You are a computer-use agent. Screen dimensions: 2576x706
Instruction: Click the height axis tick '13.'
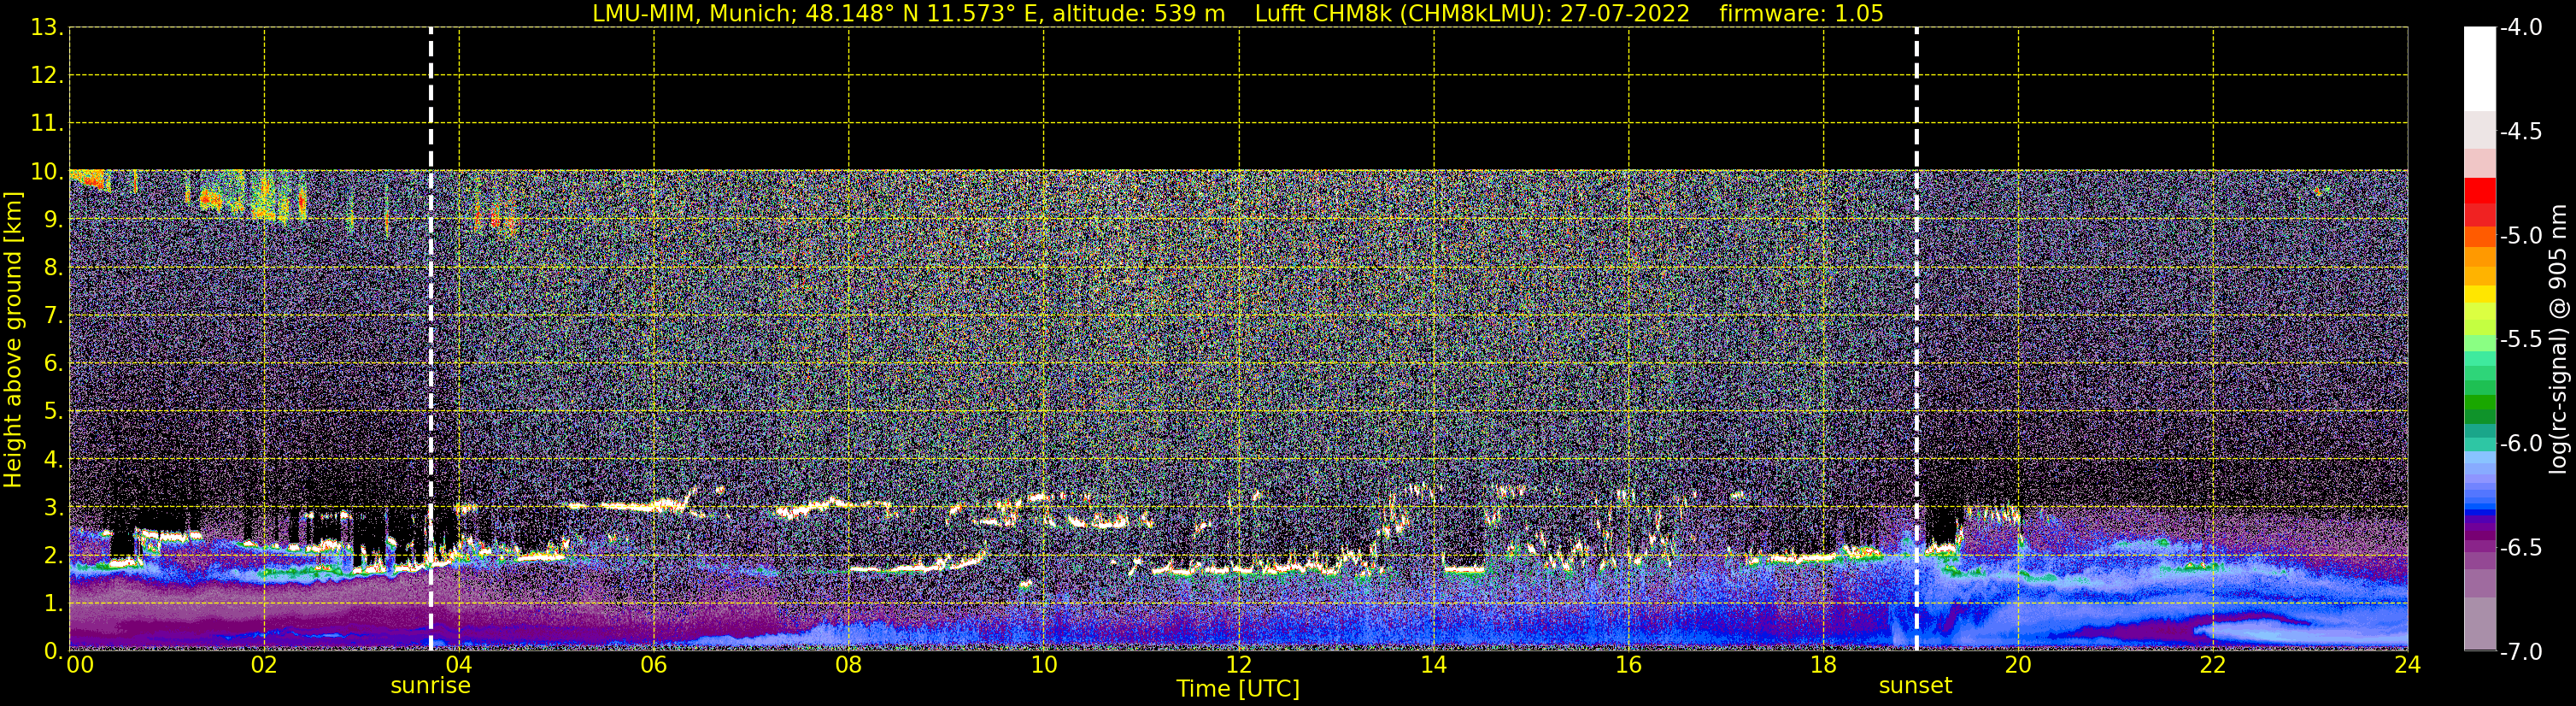pos(48,28)
